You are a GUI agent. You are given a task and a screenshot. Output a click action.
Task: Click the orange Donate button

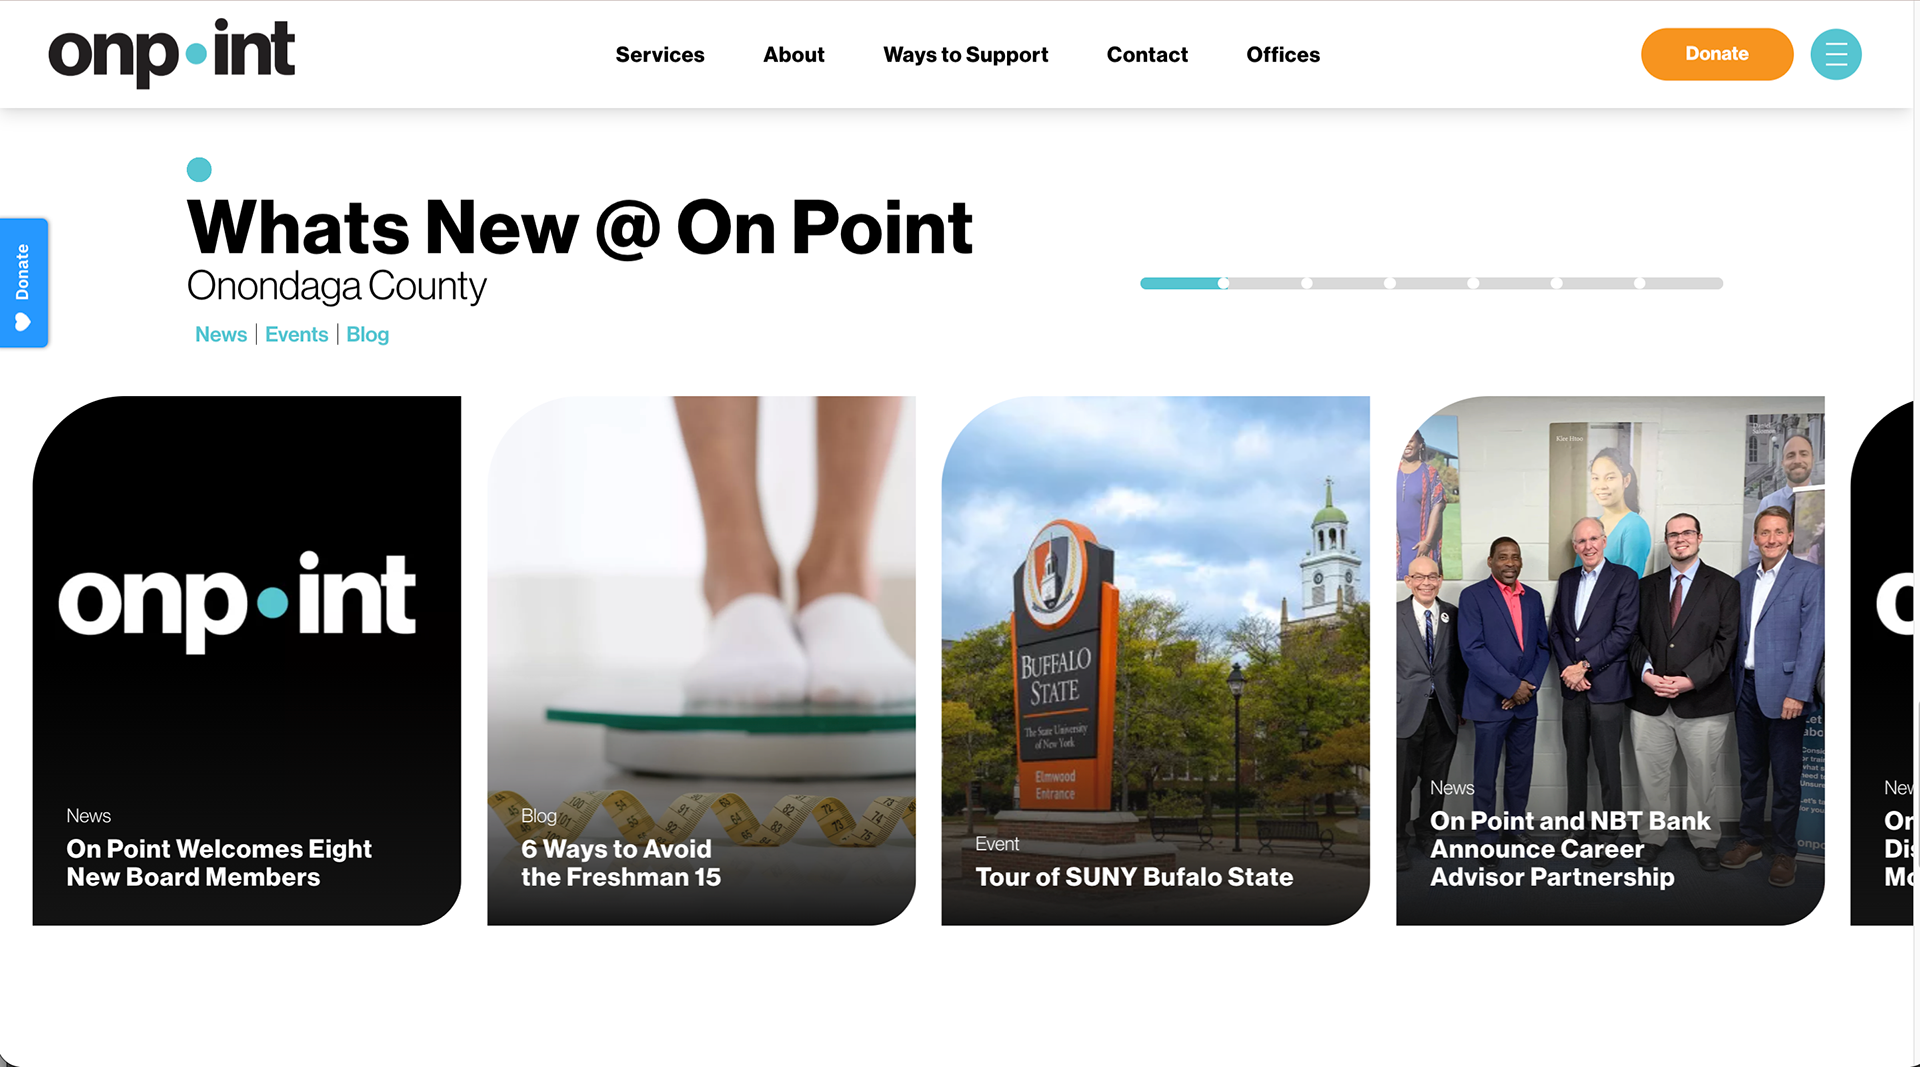tap(1717, 54)
